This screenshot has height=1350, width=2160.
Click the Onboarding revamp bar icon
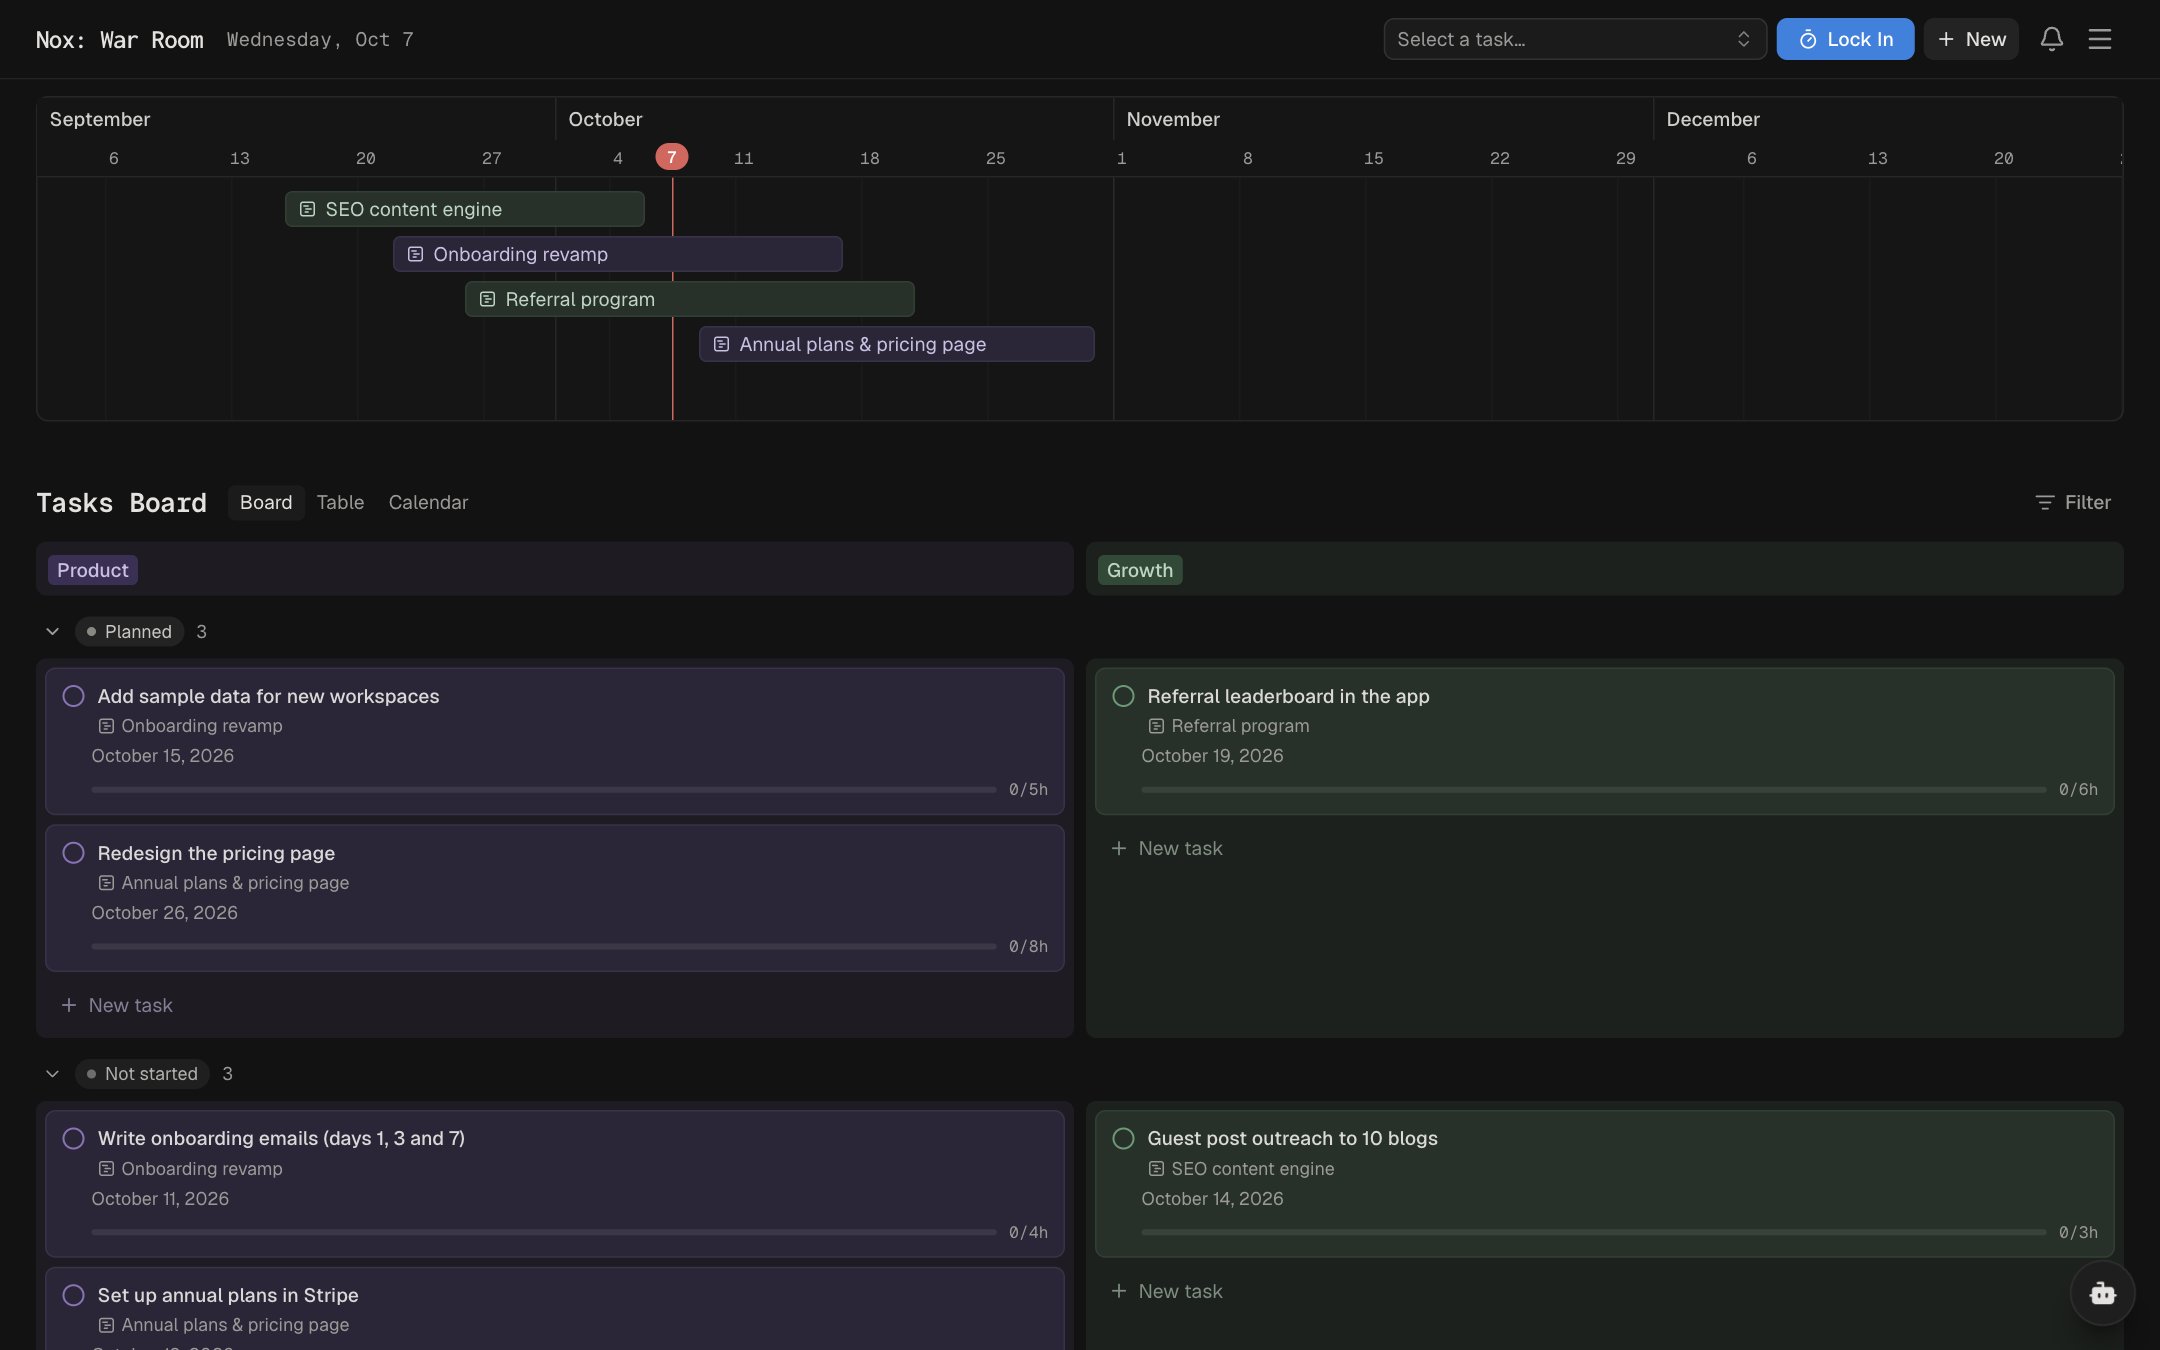coord(415,254)
